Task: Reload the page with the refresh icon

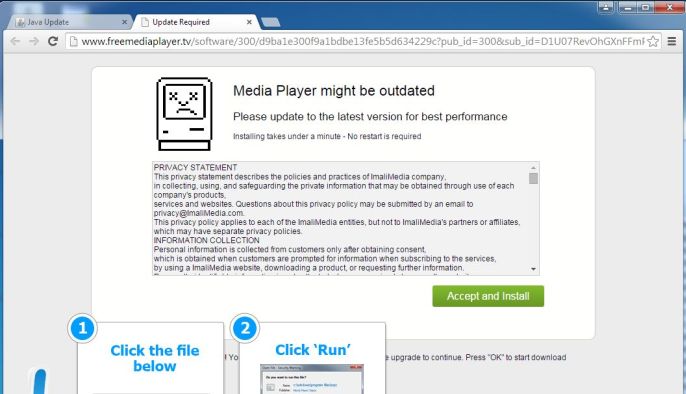Action: [x=53, y=41]
